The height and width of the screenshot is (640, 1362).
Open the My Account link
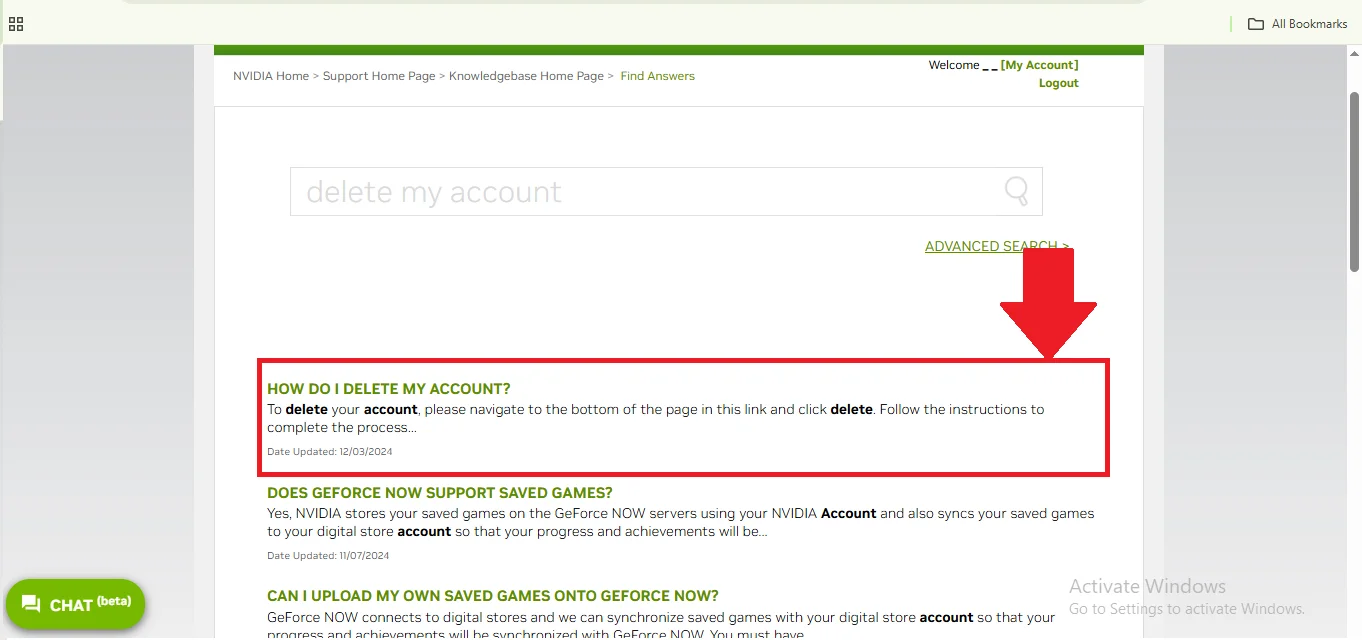[x=1040, y=65]
